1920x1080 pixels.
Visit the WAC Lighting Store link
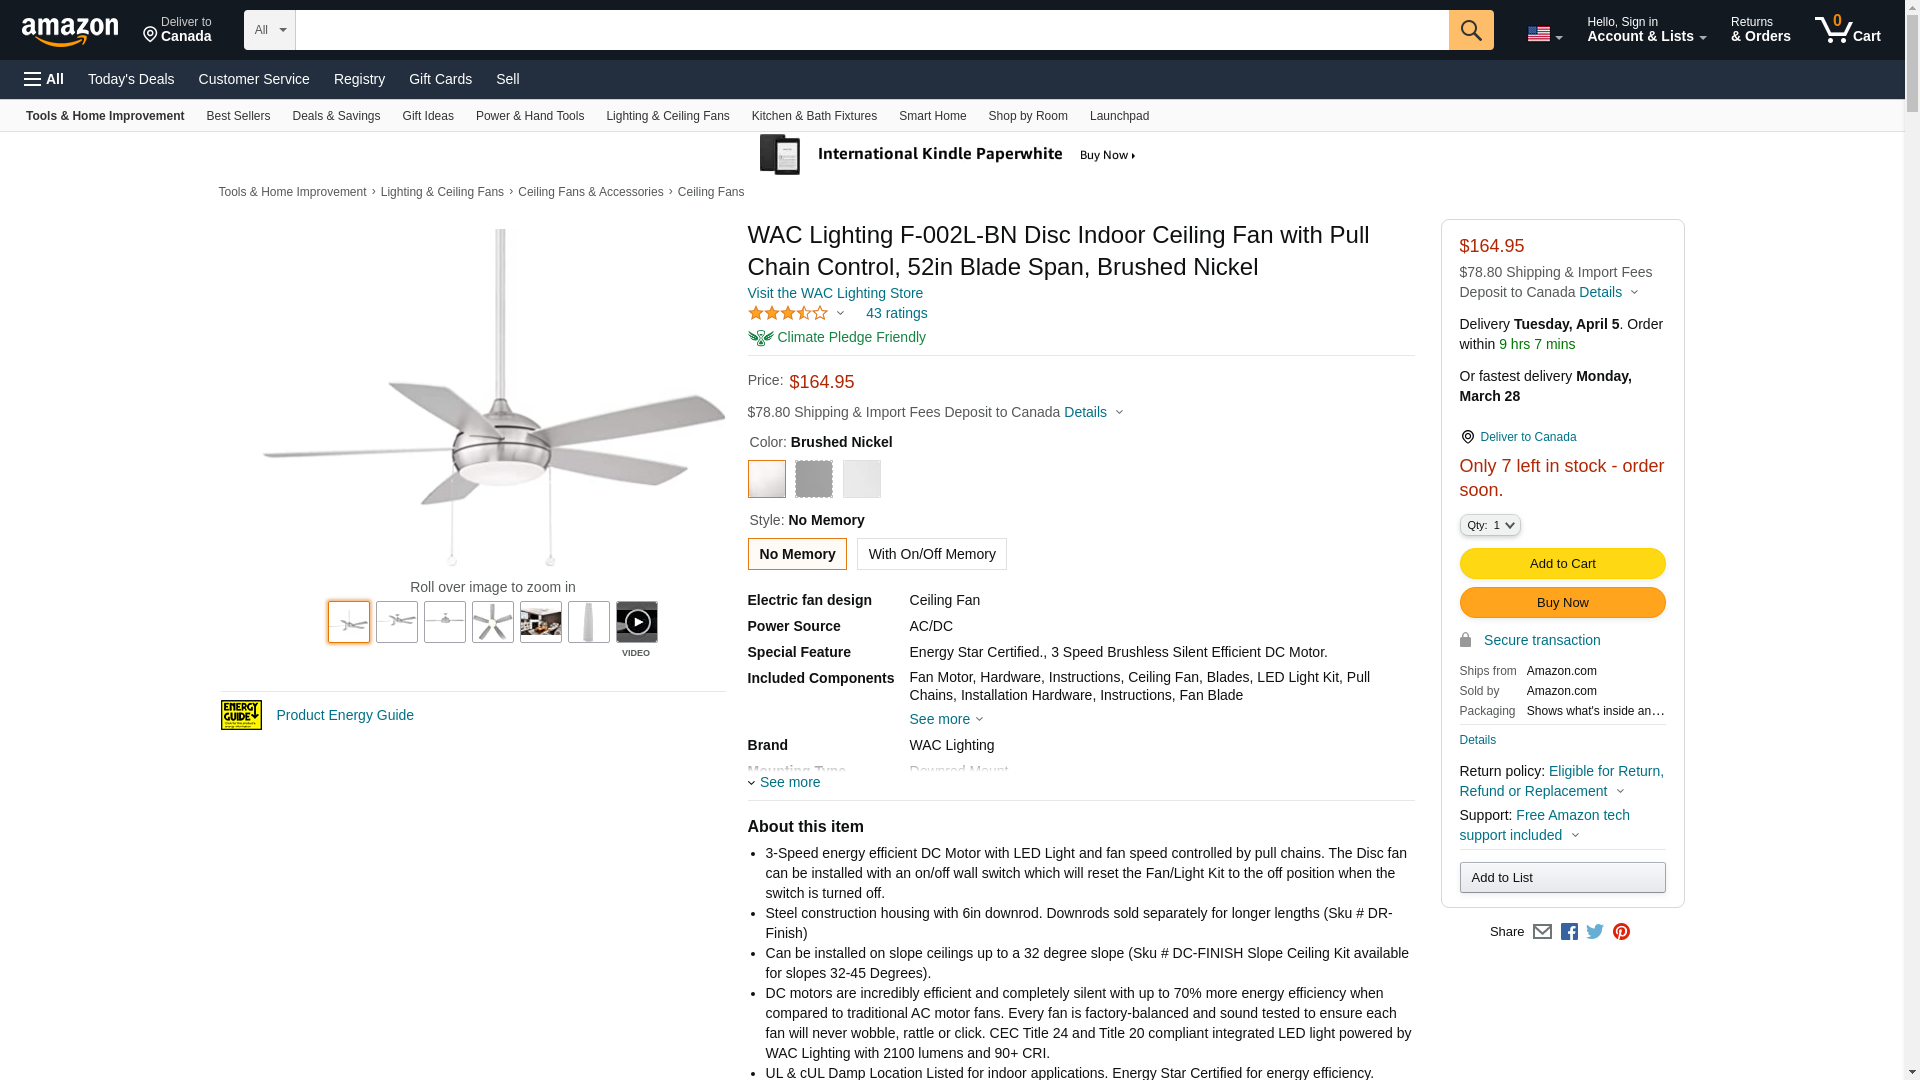coord(835,293)
